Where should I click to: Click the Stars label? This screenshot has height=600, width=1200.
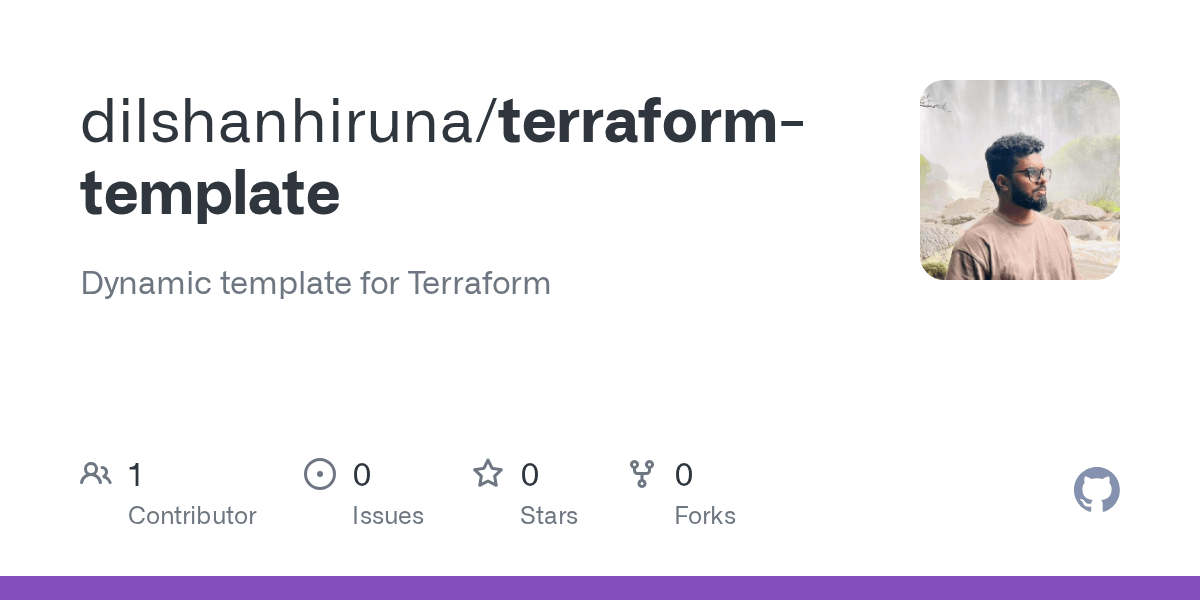pos(549,516)
